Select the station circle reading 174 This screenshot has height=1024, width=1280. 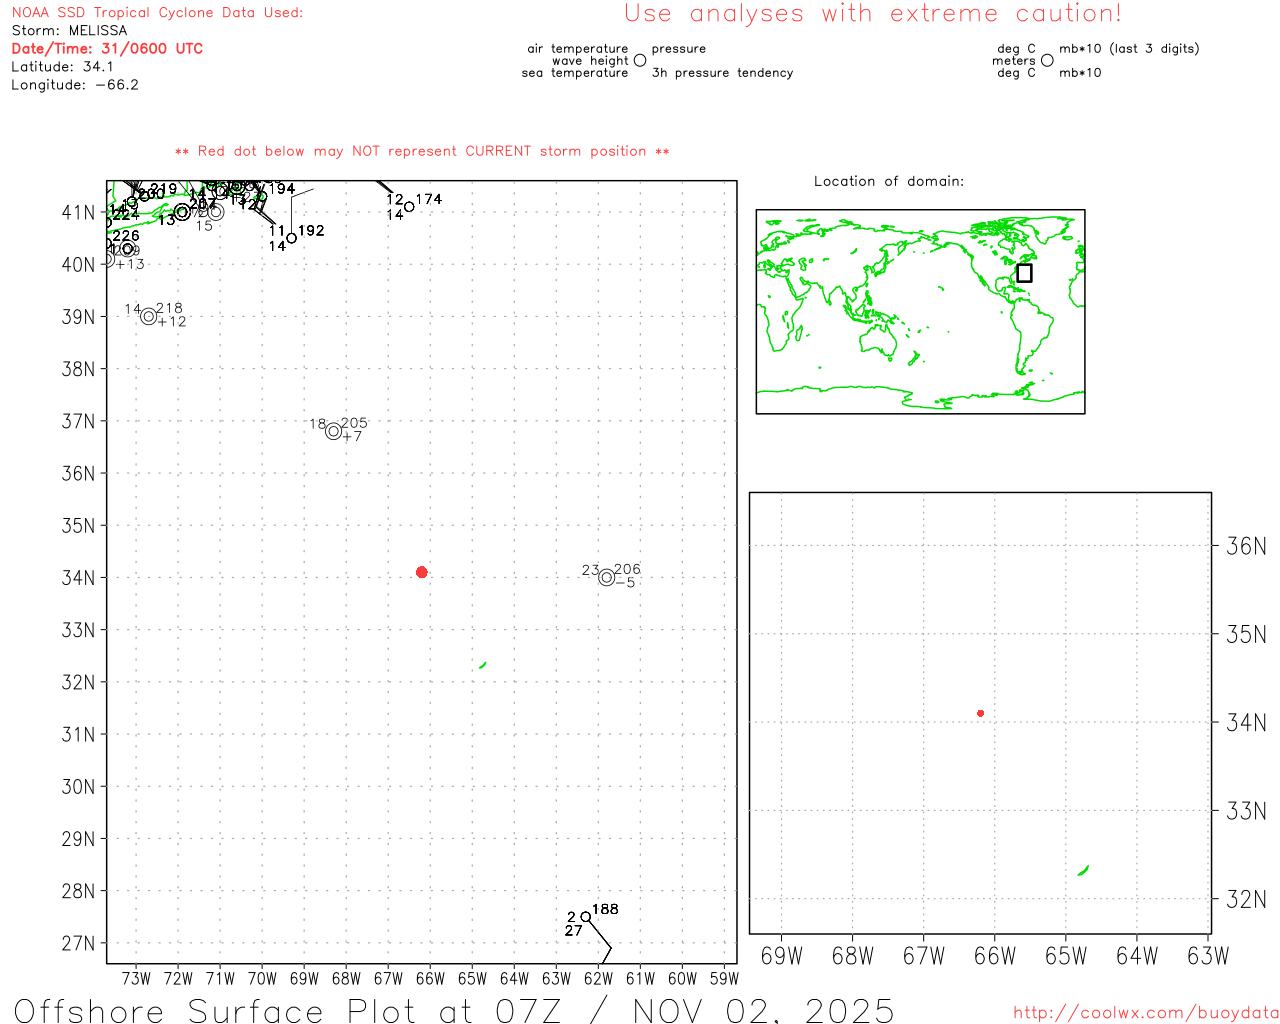[409, 207]
